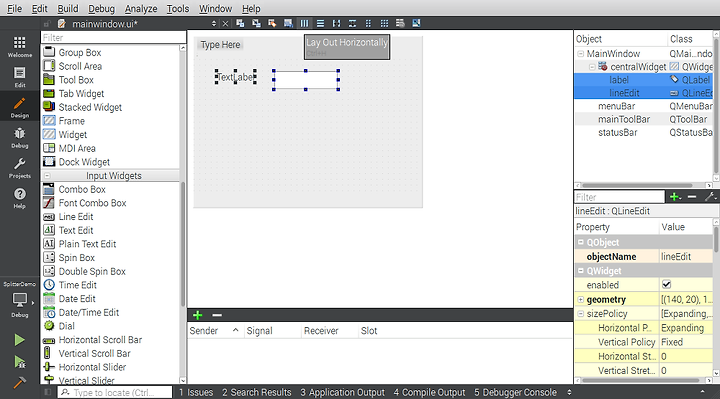Click the widget box Filter field

tap(113, 37)
